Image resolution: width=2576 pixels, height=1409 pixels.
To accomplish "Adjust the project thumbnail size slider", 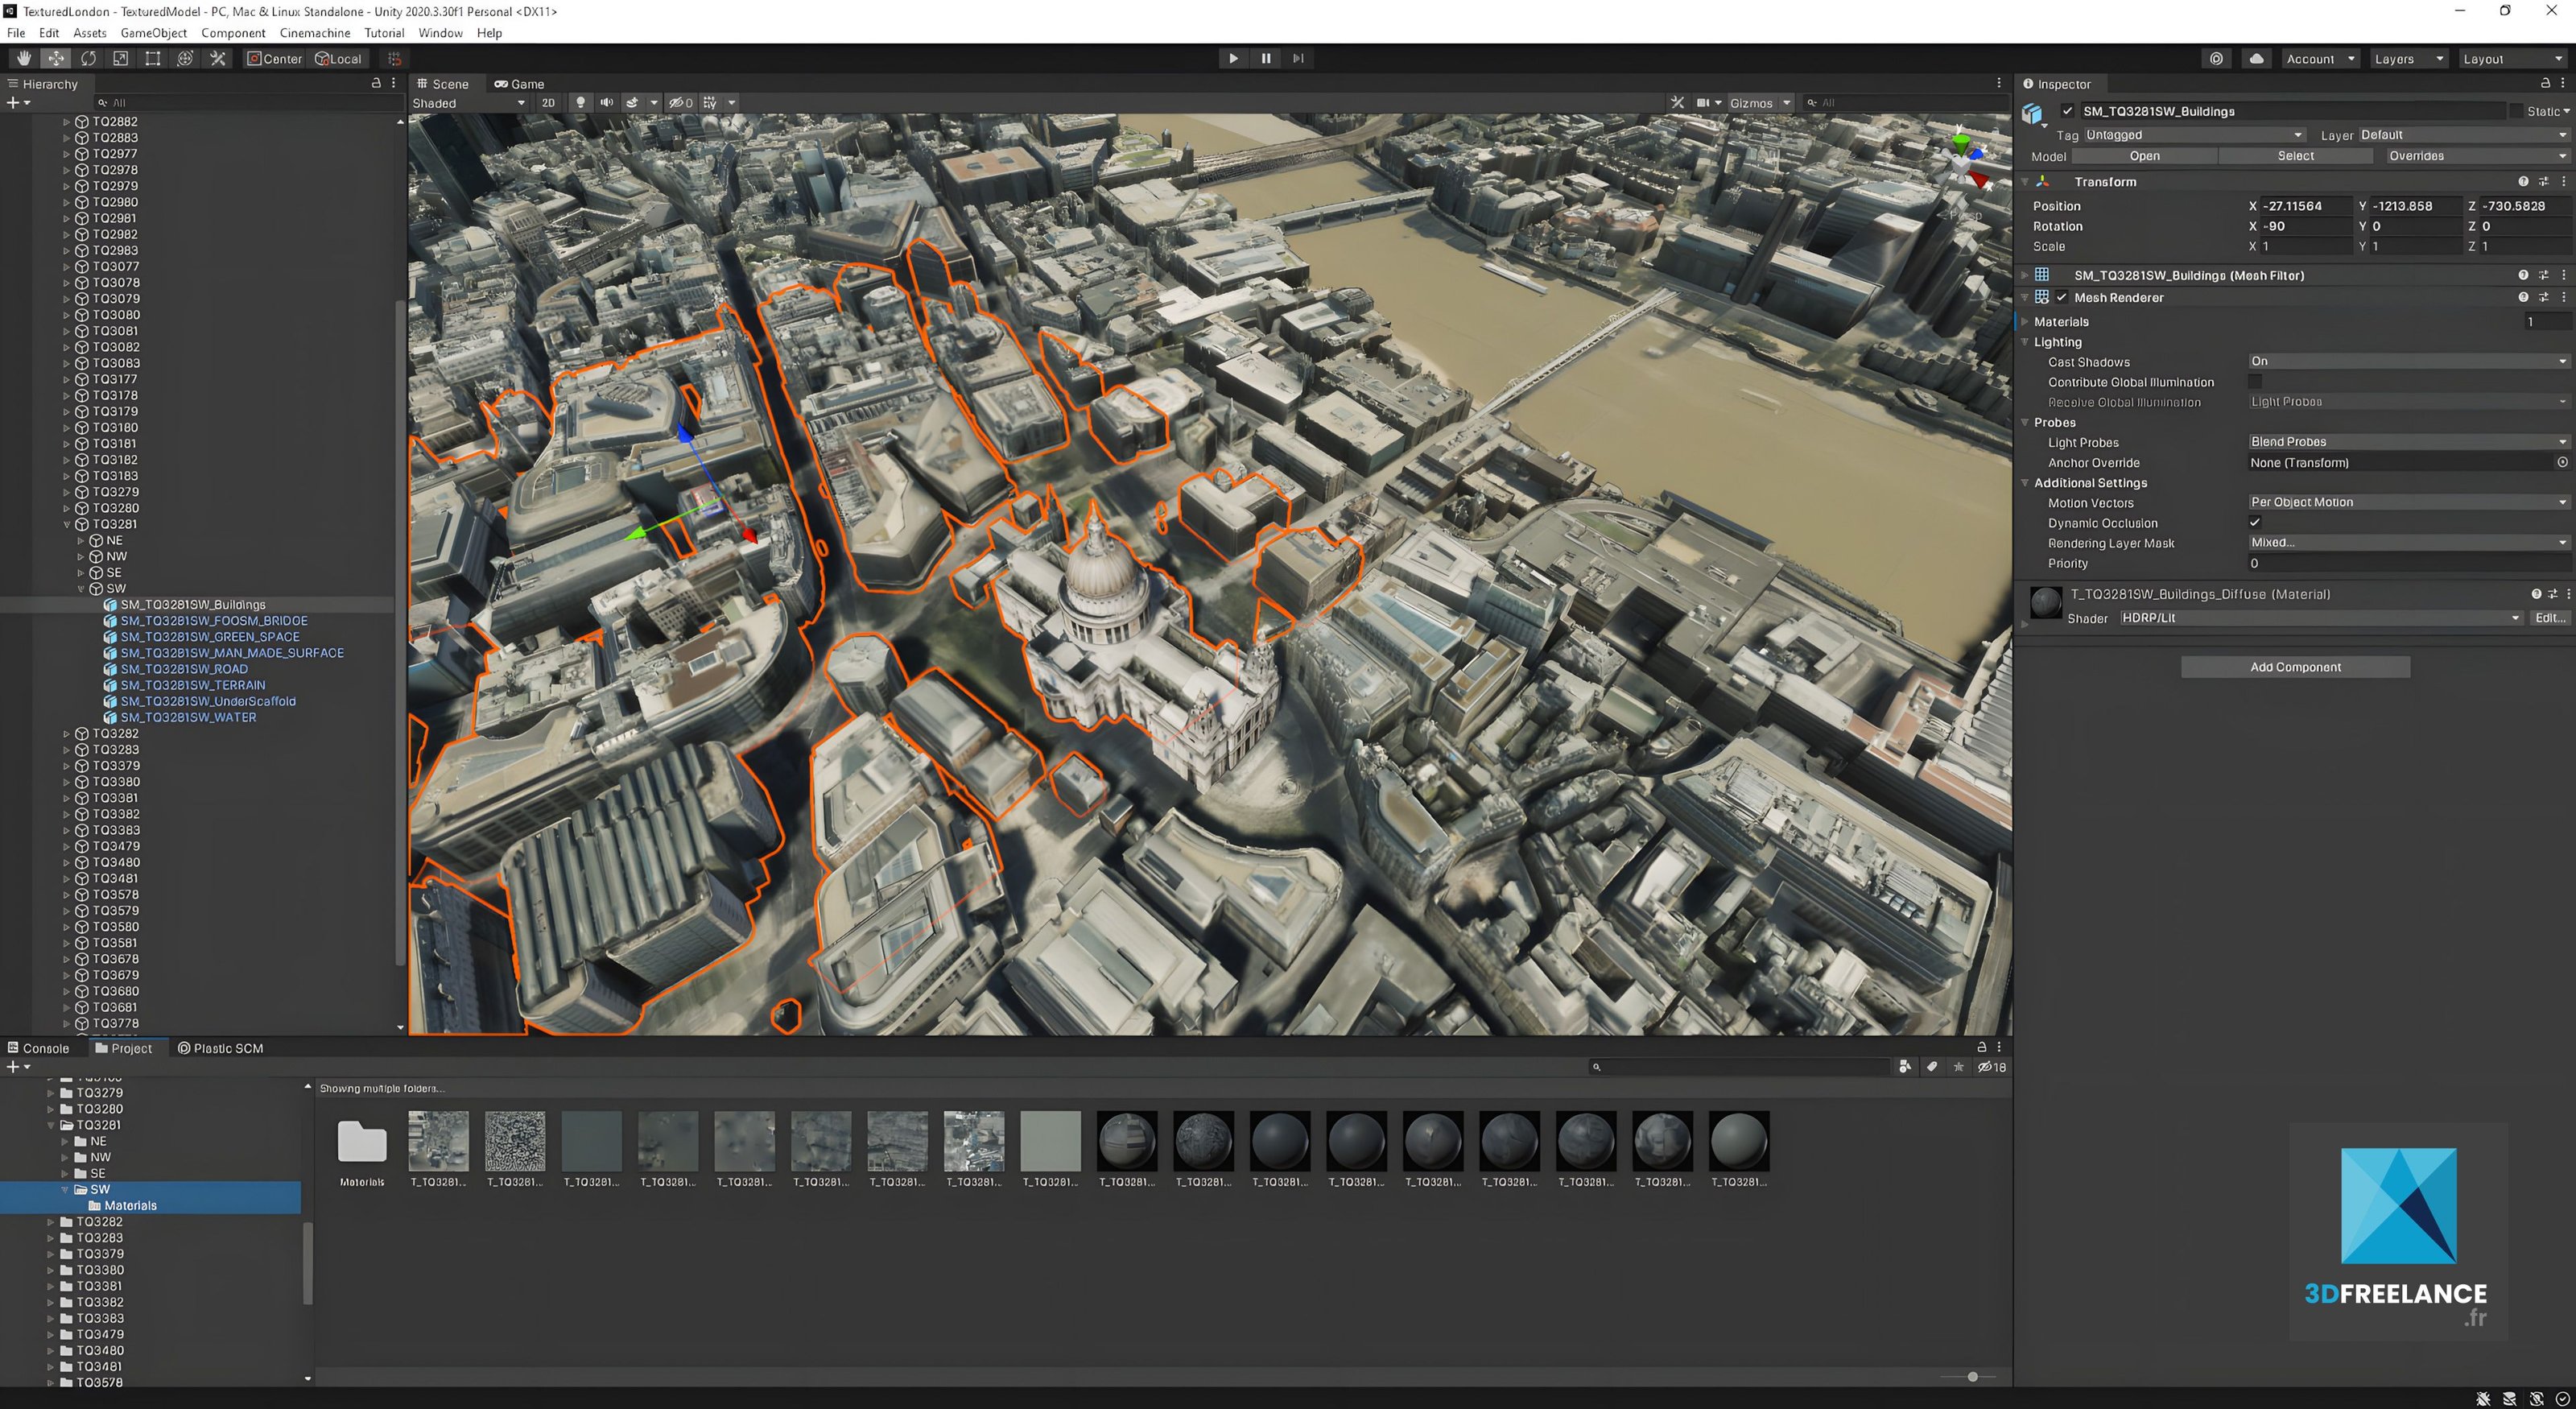I will pyautogui.click(x=1972, y=1377).
